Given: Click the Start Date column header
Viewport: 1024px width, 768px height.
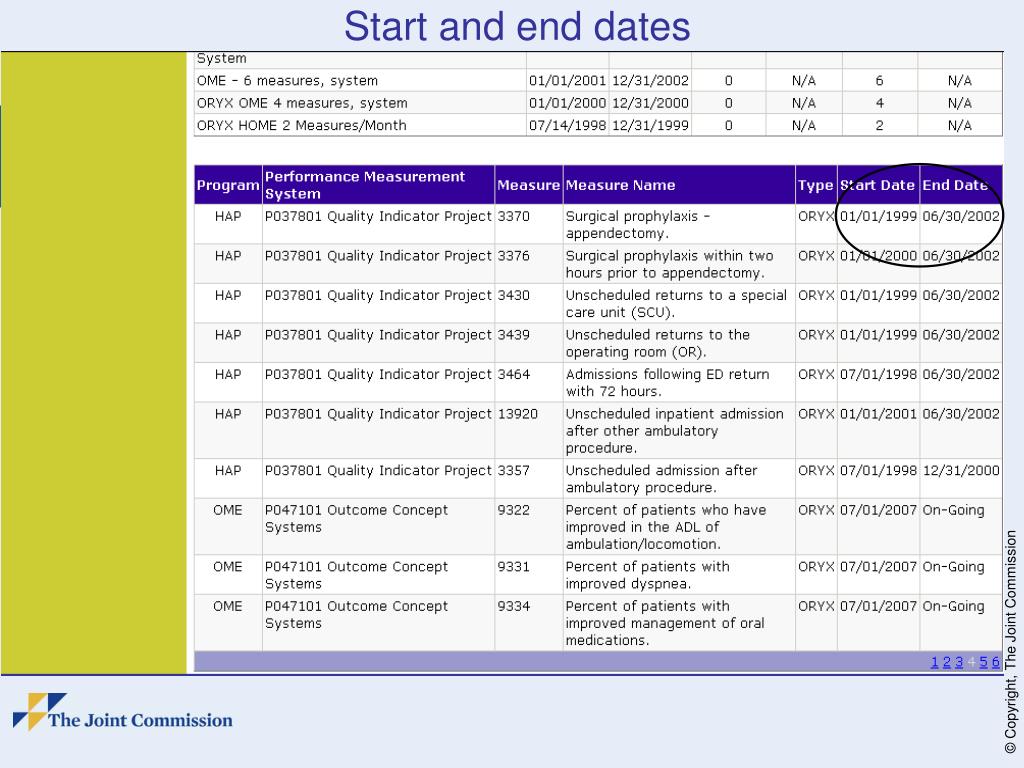Looking at the screenshot, I should [x=878, y=185].
